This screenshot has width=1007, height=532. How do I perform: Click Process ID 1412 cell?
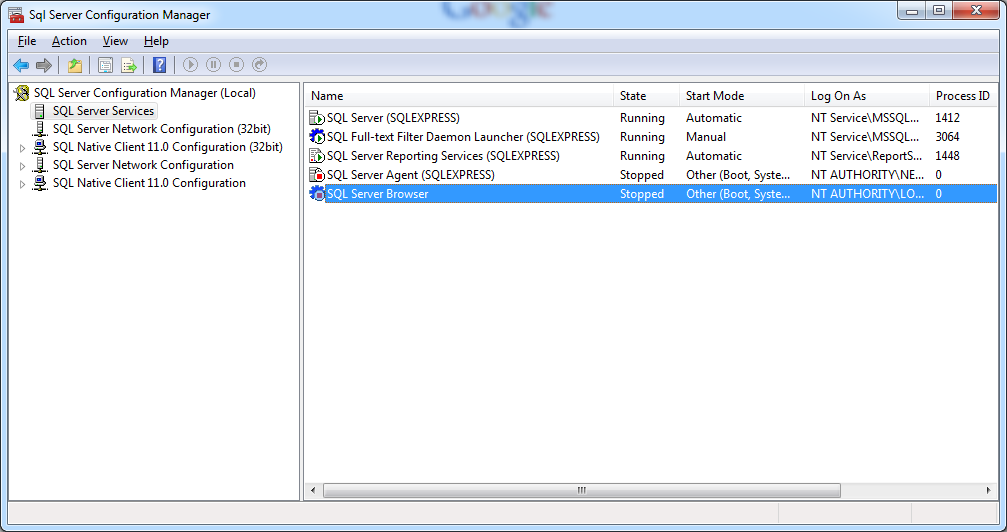coord(947,118)
